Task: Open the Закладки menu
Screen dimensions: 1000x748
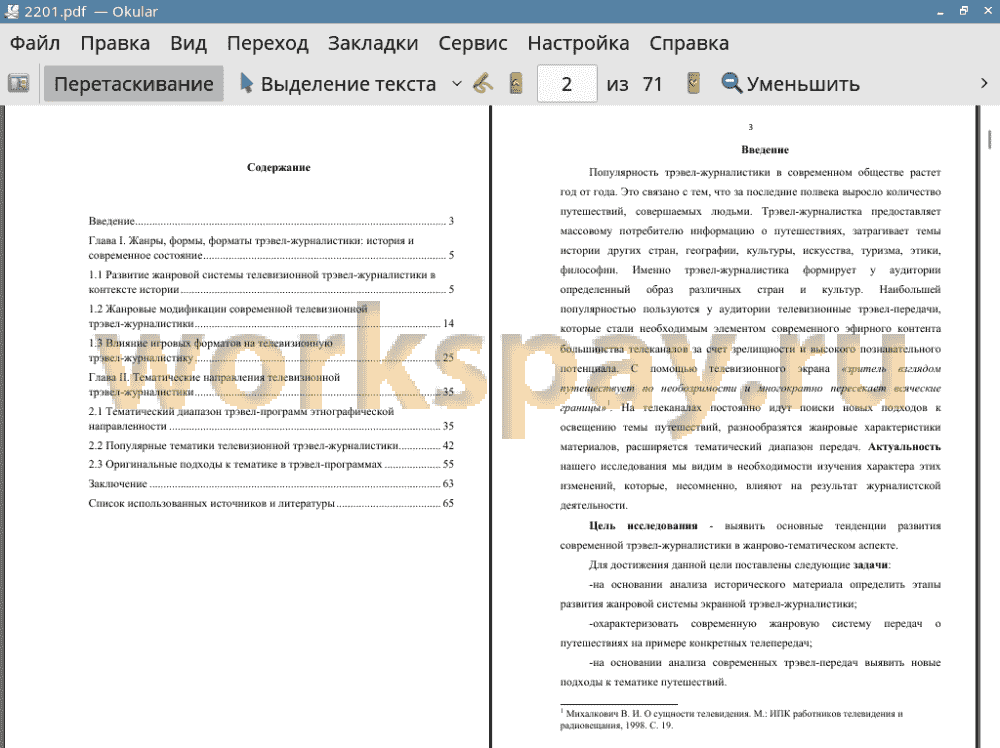Action: point(373,43)
